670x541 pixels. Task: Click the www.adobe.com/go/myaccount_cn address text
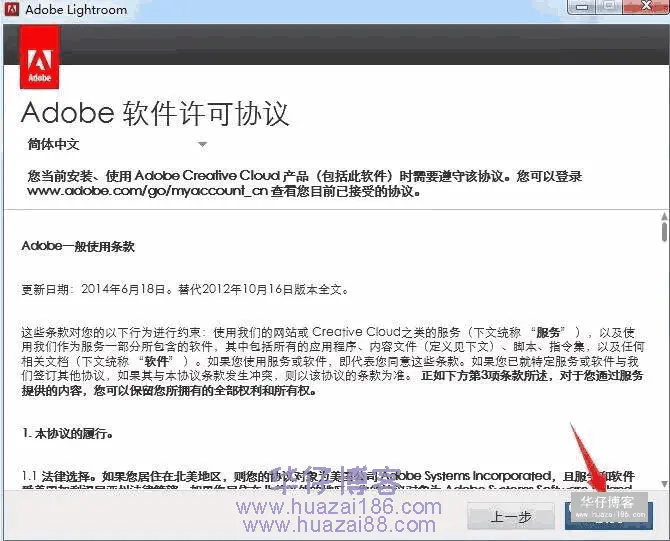[147, 191]
